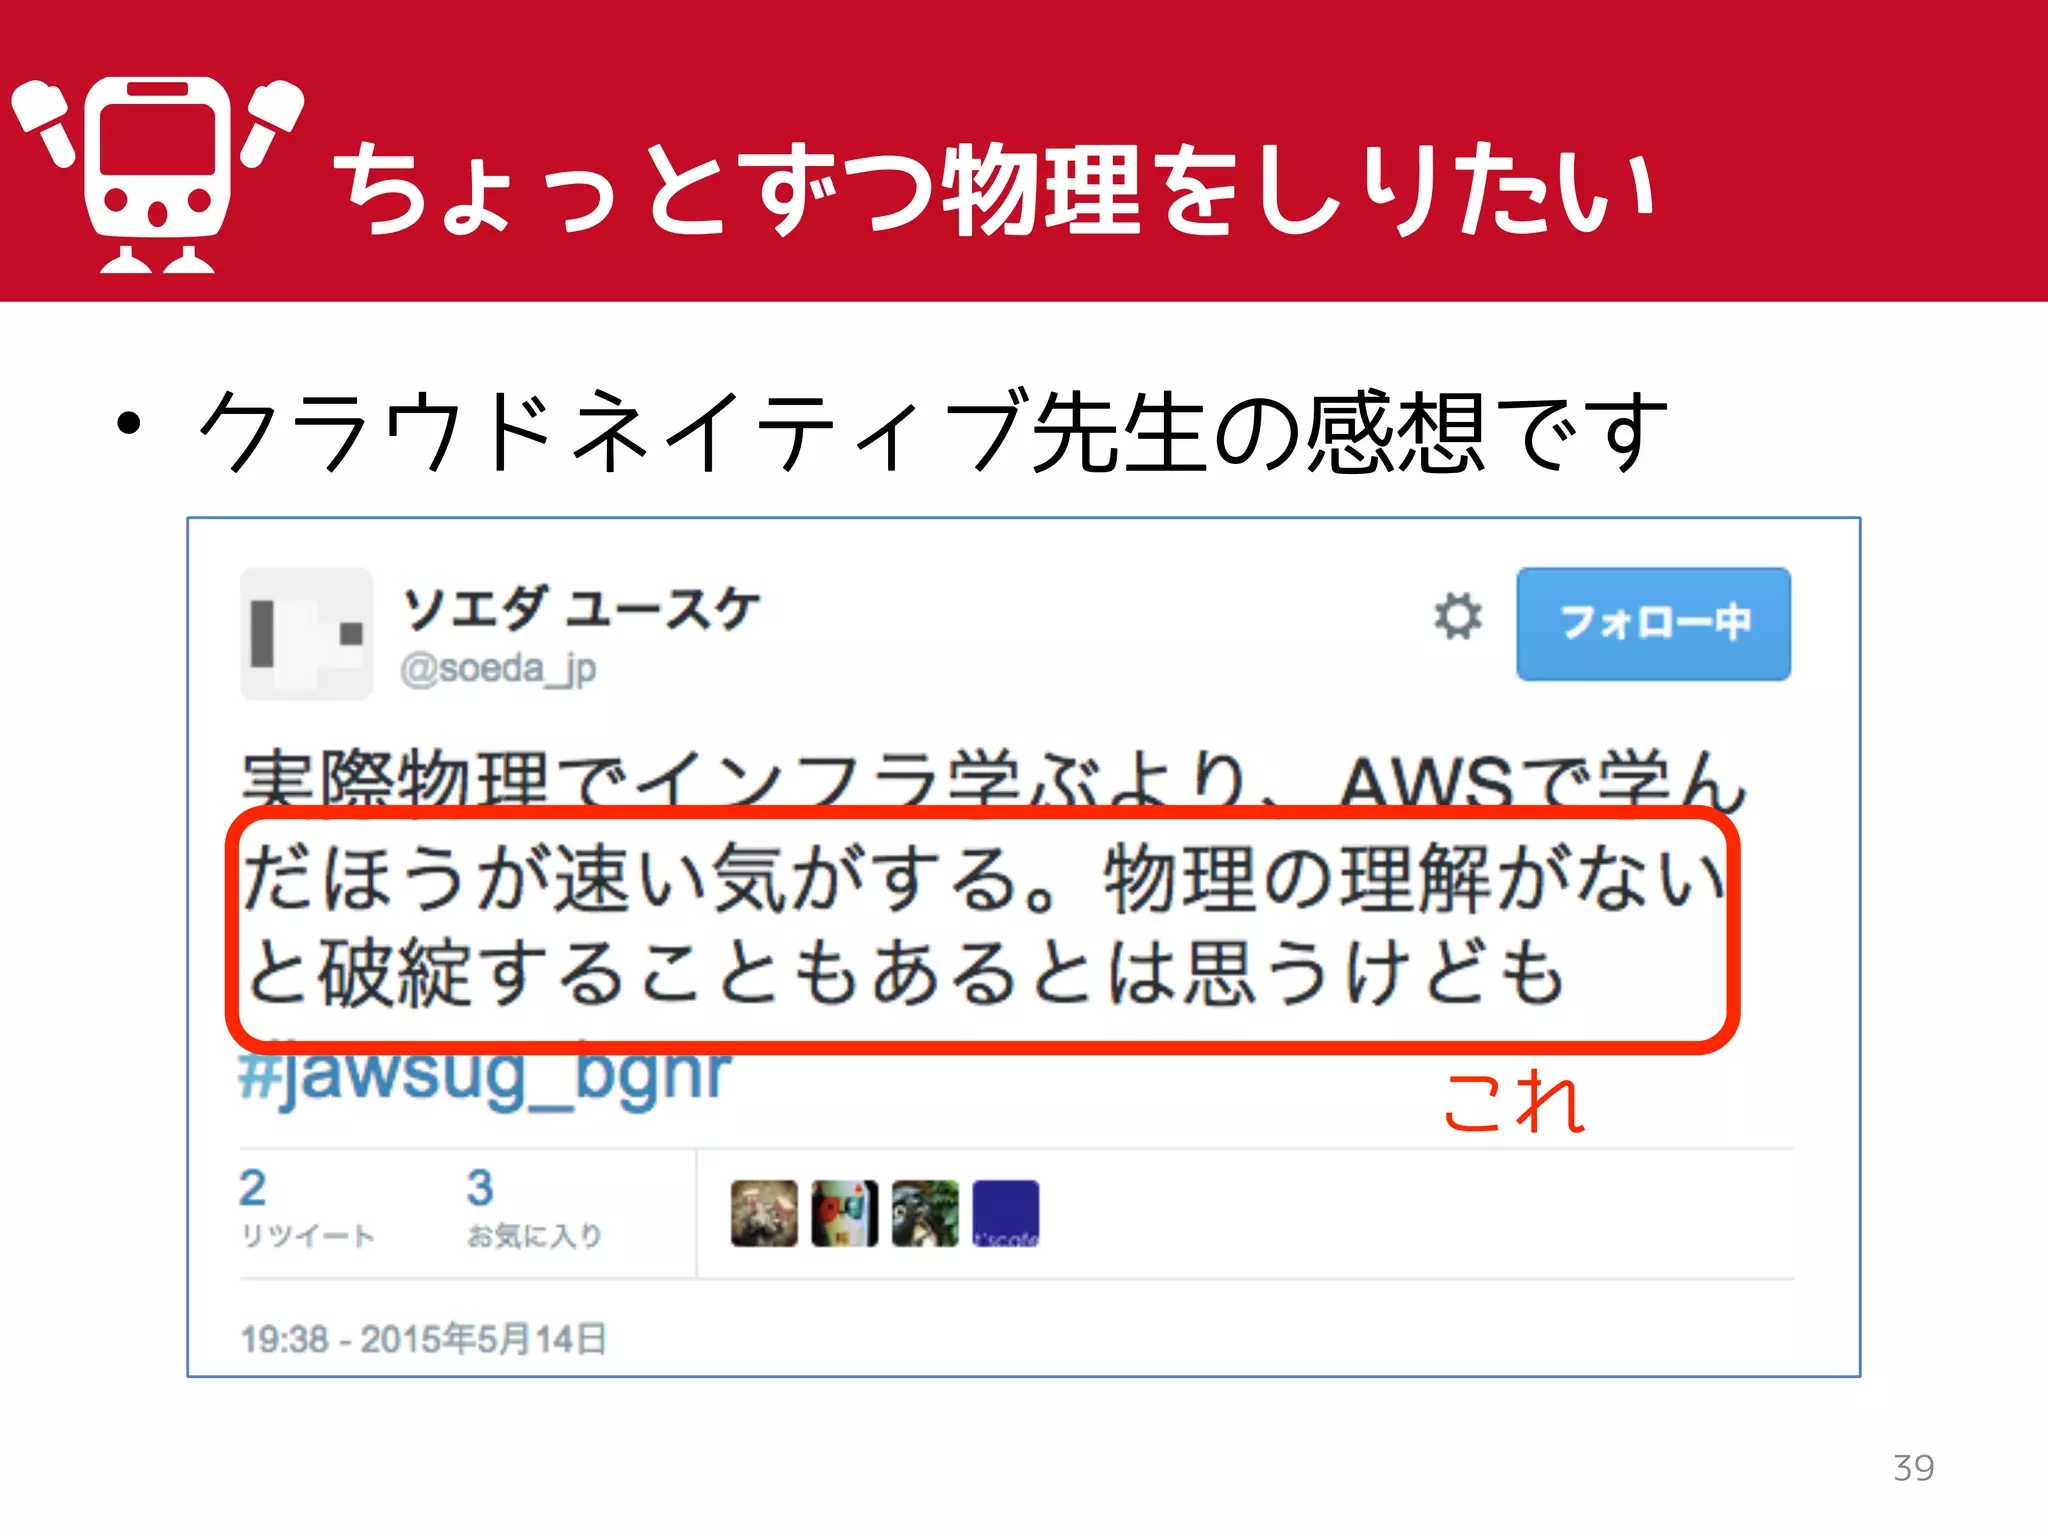Open first retweeter avatar thumbnail
The width and height of the screenshot is (2048, 1536).
point(764,1213)
